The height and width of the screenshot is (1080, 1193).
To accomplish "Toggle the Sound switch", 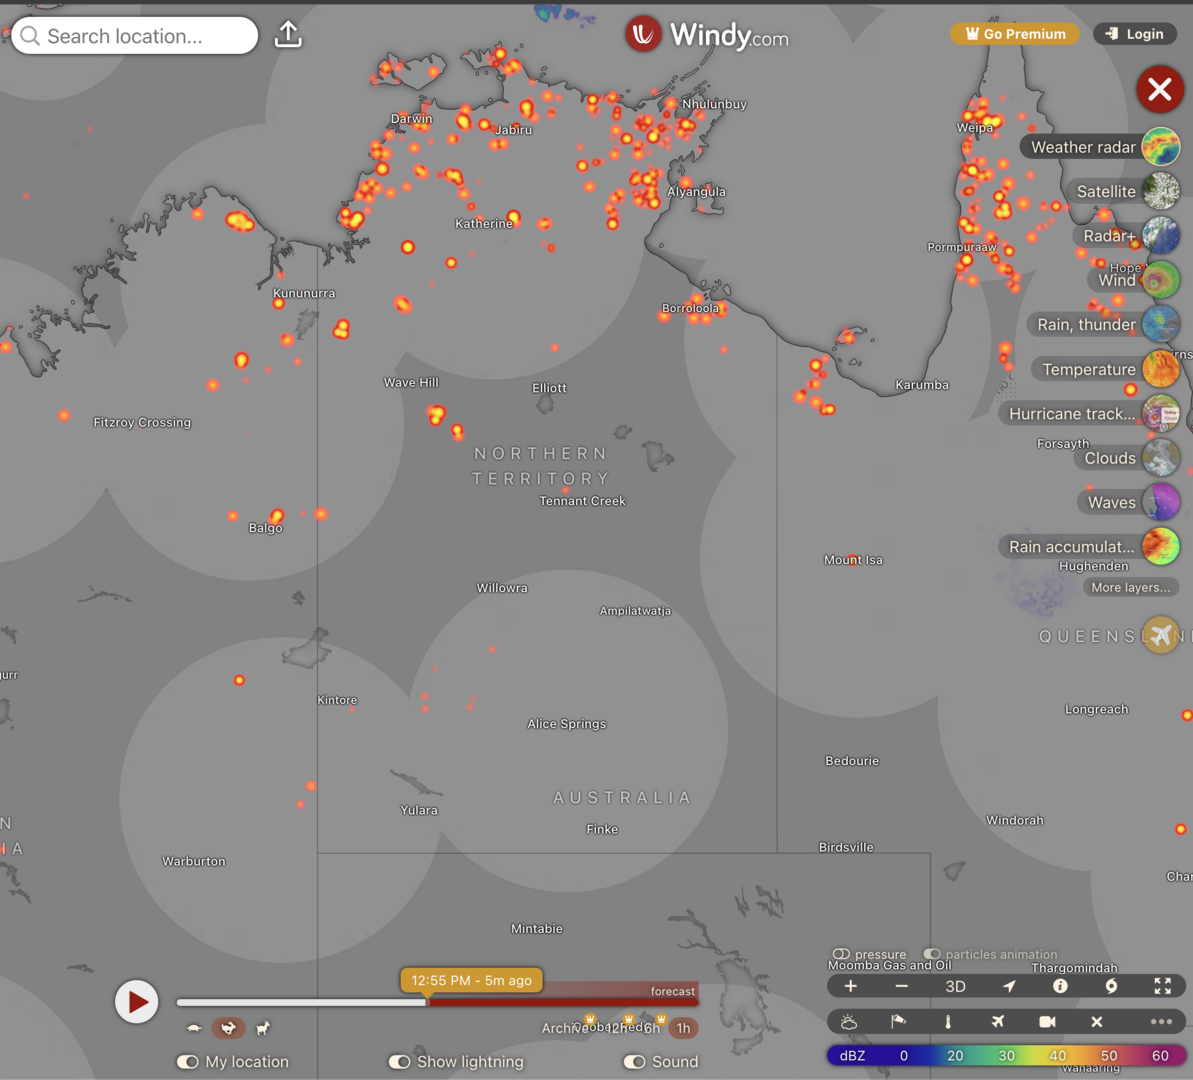I will click(634, 1062).
